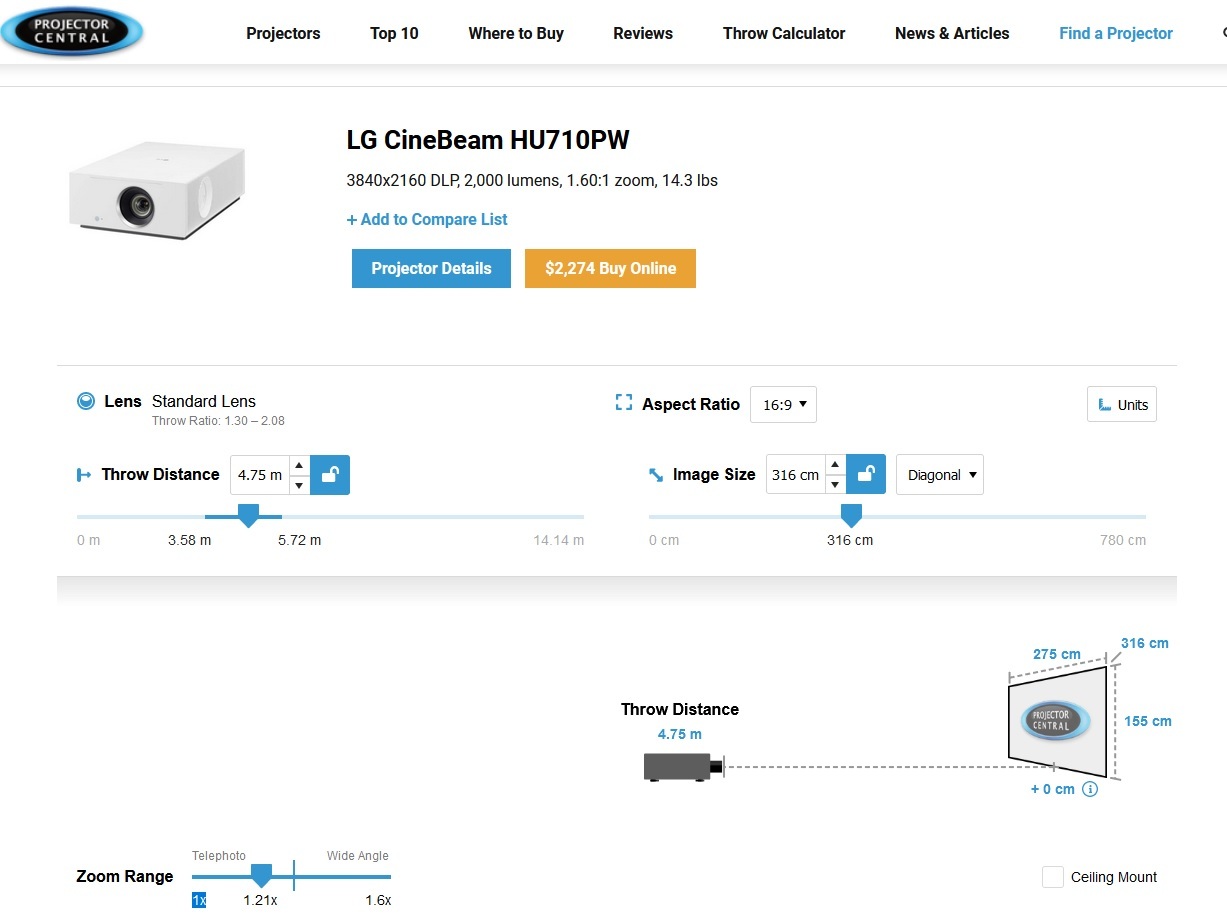Screen dimensions: 1227x917
Task: Open the Projectors menu
Action: coord(283,33)
